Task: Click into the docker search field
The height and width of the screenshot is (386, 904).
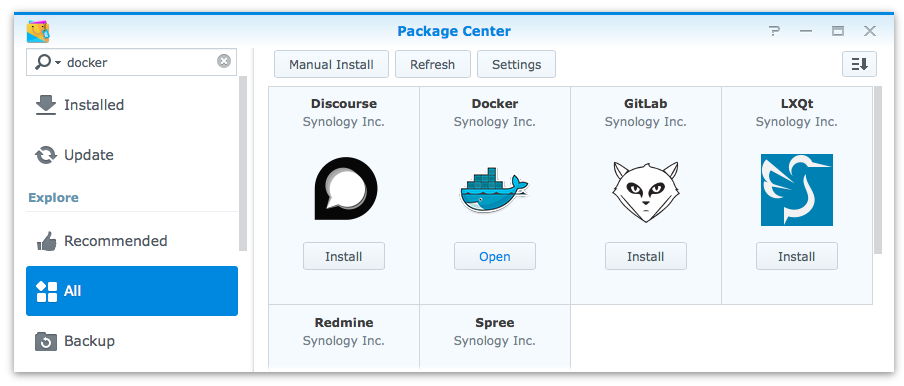Action: click(x=139, y=62)
